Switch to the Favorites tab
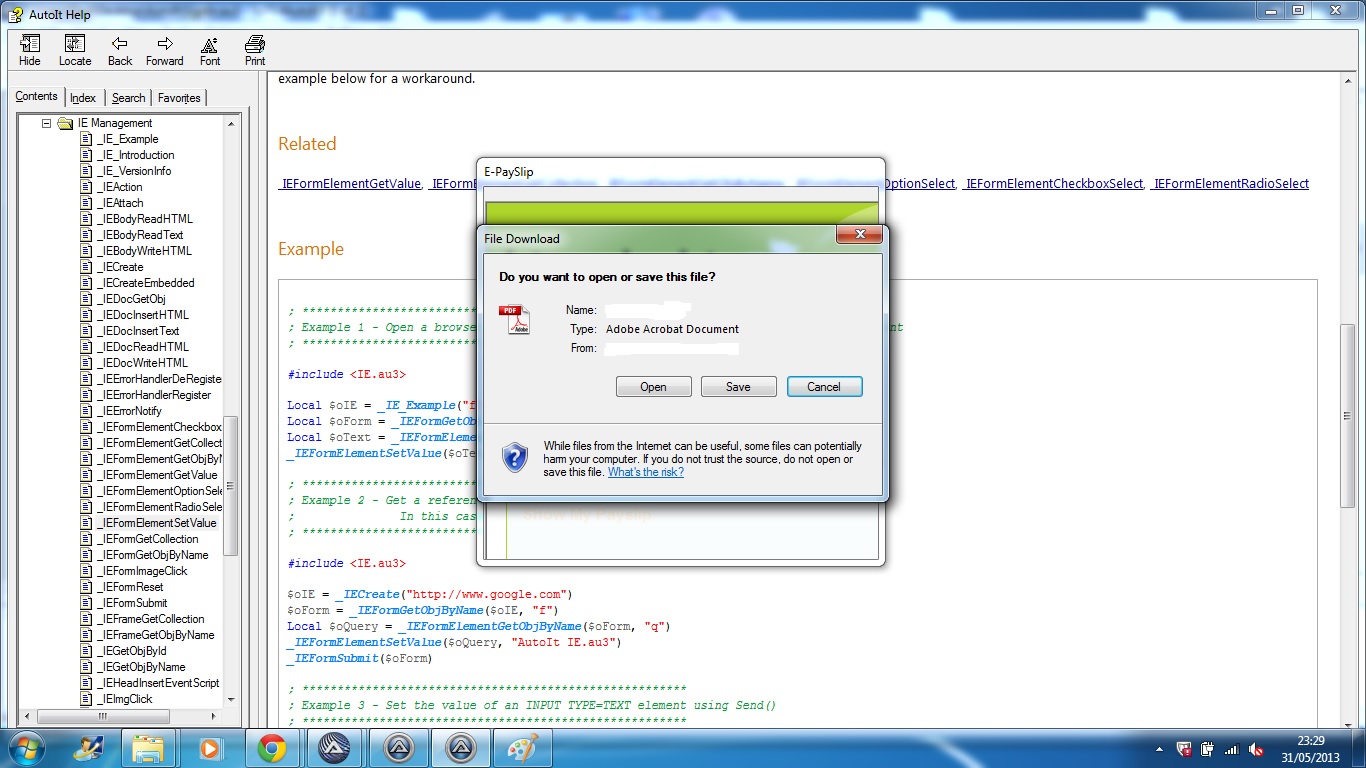Screen dimensions: 1366x768 [x=179, y=98]
